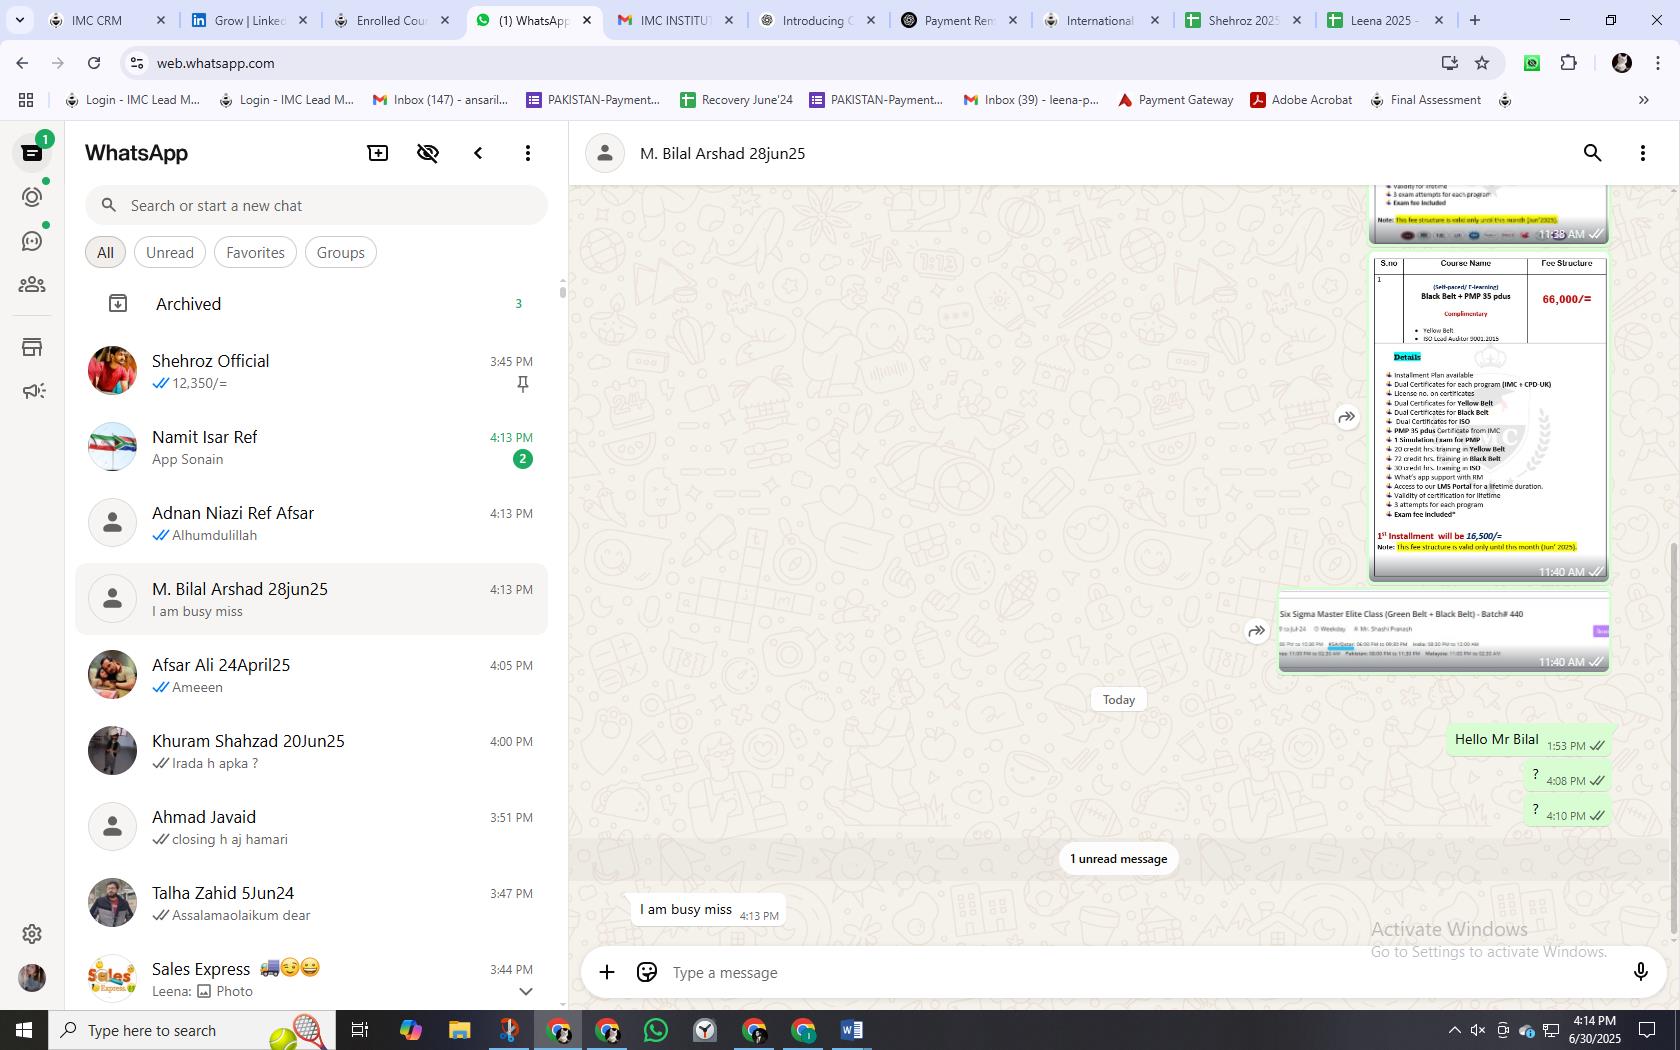Bookmark this page with star icon
This screenshot has width=1680, height=1050.
coord(1482,63)
